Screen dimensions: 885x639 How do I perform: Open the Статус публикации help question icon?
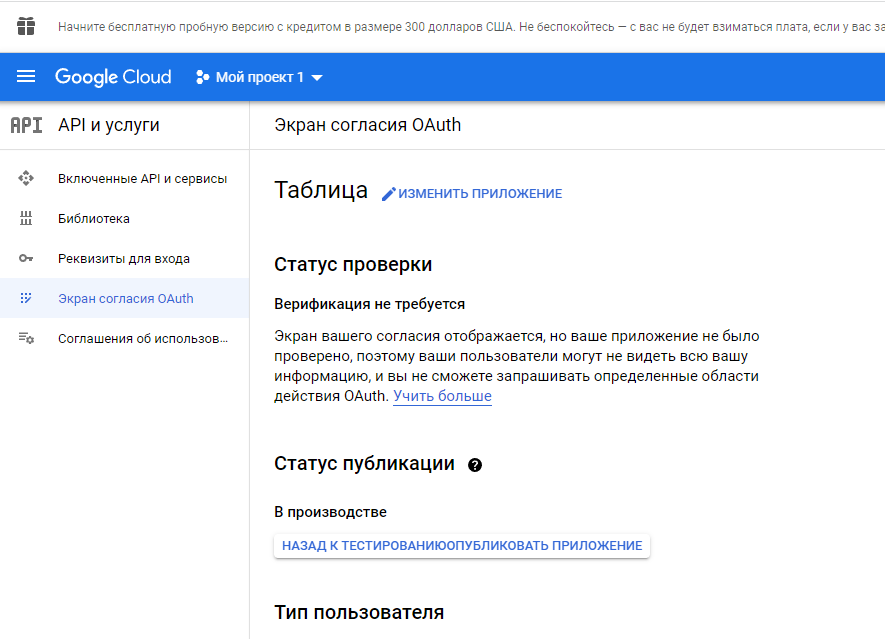475,465
